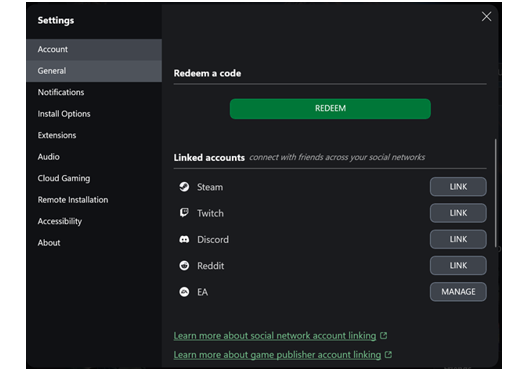
Task: Click the 'Discord' account label
Action: tap(213, 240)
